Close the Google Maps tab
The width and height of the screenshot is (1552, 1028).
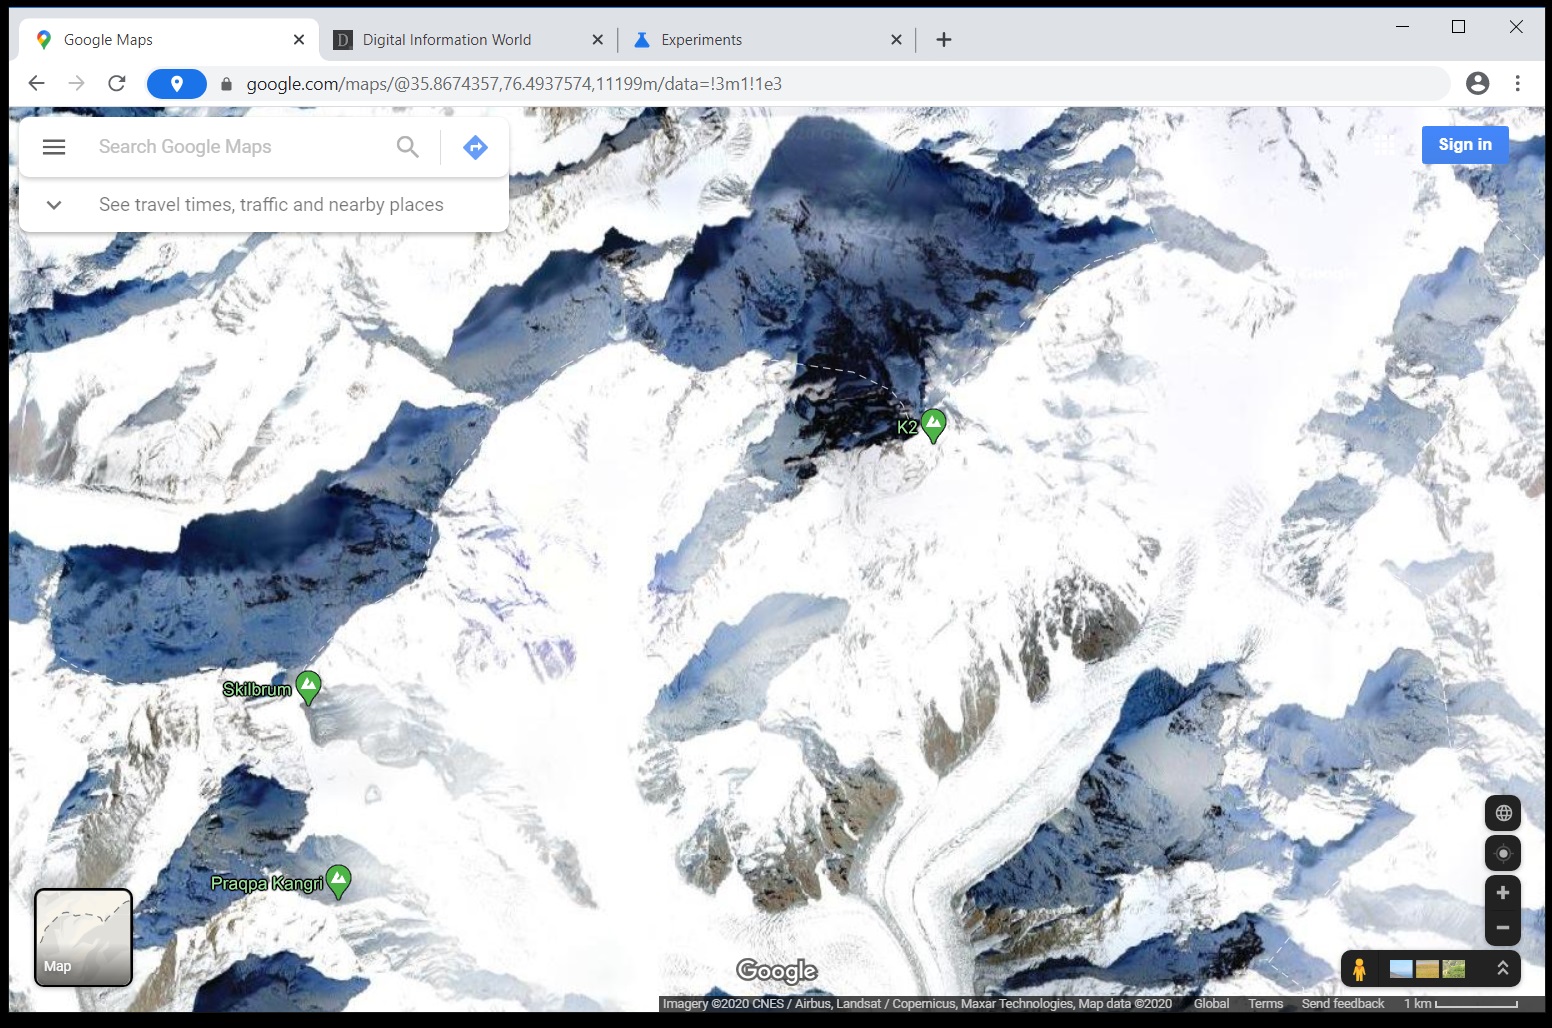click(299, 40)
